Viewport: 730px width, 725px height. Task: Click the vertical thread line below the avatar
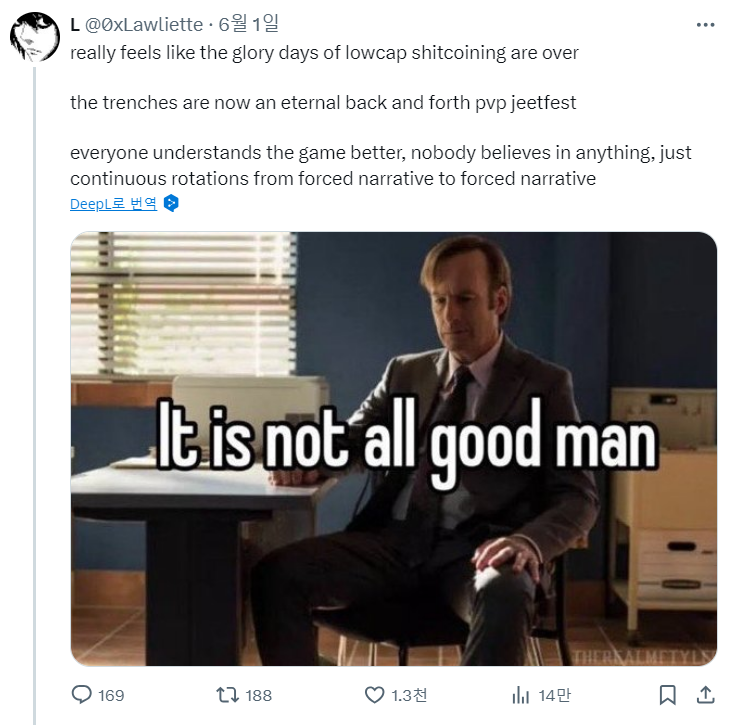coord(35,400)
